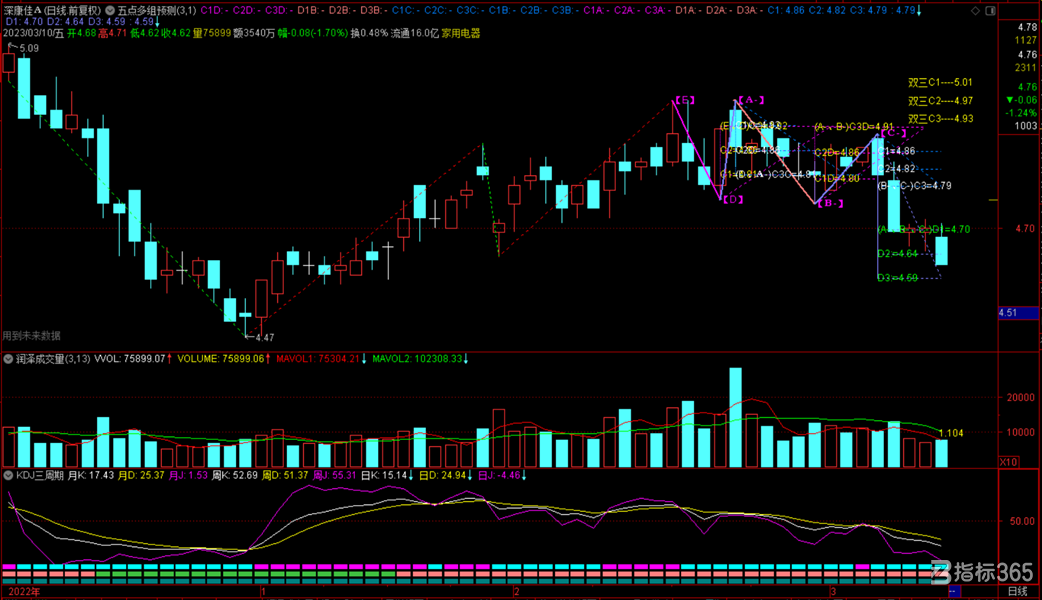The width and height of the screenshot is (1042, 600).
Task: Click the blue 4.51 price marker
Action: [1019, 312]
